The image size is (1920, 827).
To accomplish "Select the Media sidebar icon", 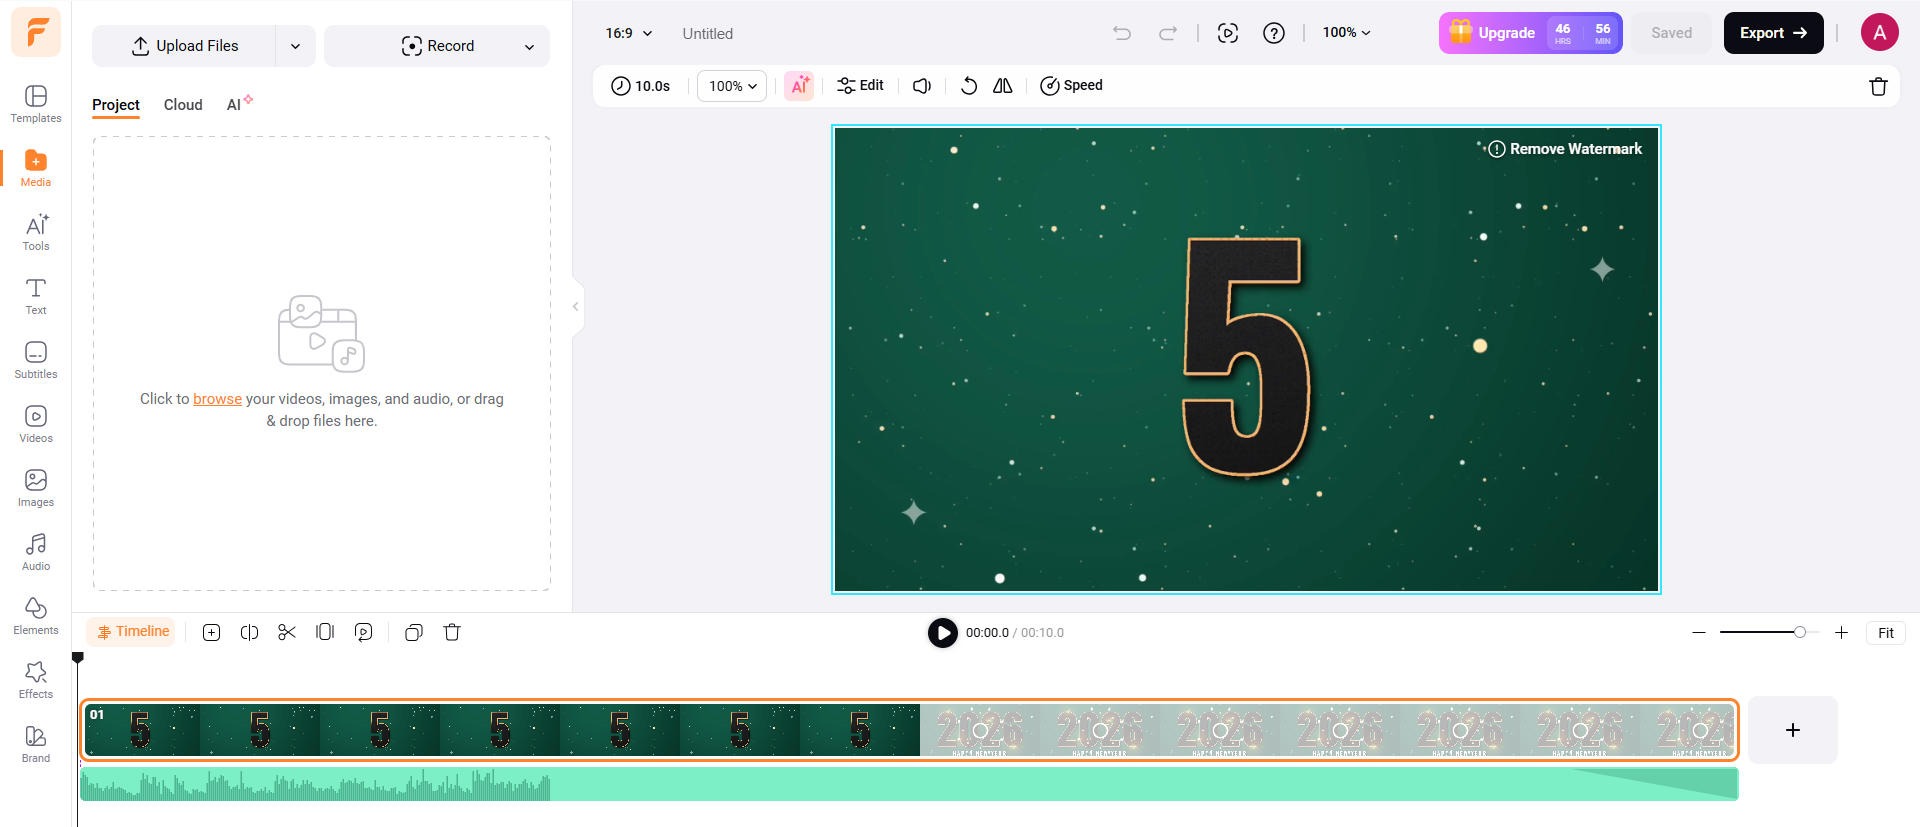I will pos(36,168).
